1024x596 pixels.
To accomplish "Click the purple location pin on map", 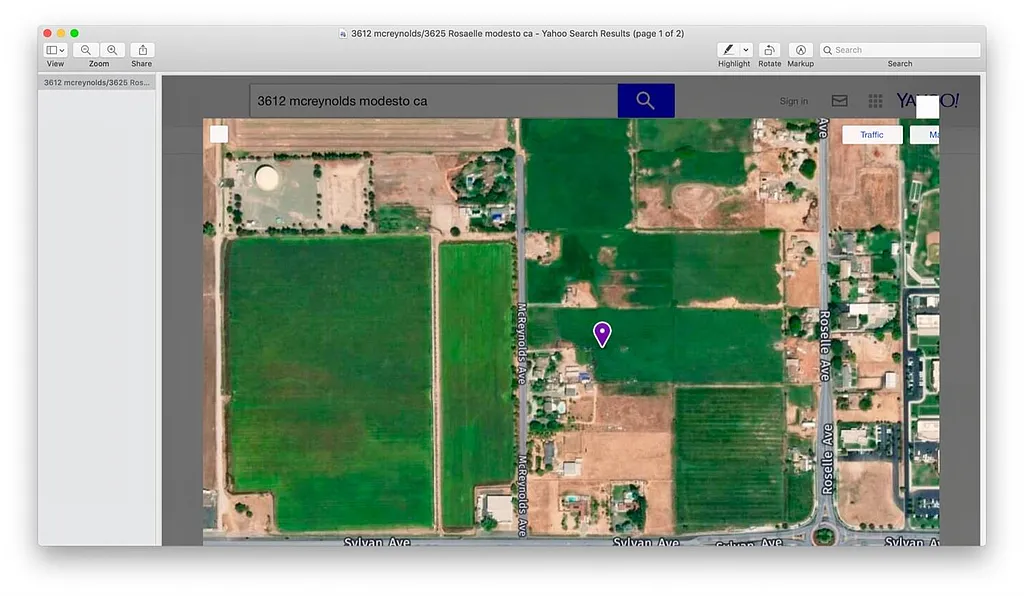I will coord(602,334).
